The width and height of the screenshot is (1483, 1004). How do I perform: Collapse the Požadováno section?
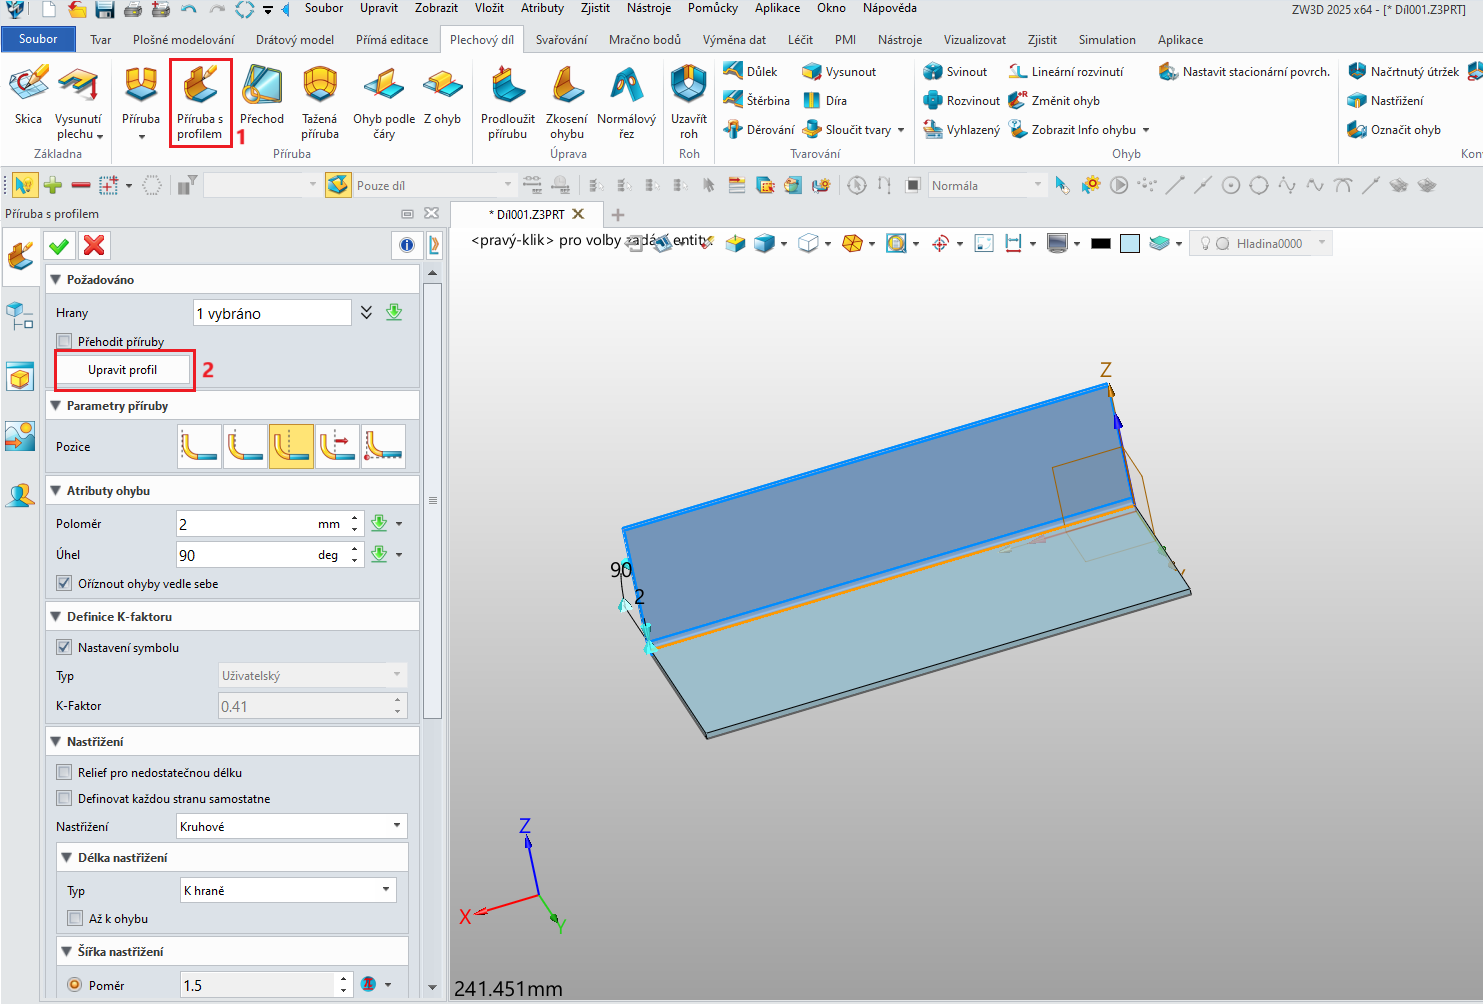point(56,279)
